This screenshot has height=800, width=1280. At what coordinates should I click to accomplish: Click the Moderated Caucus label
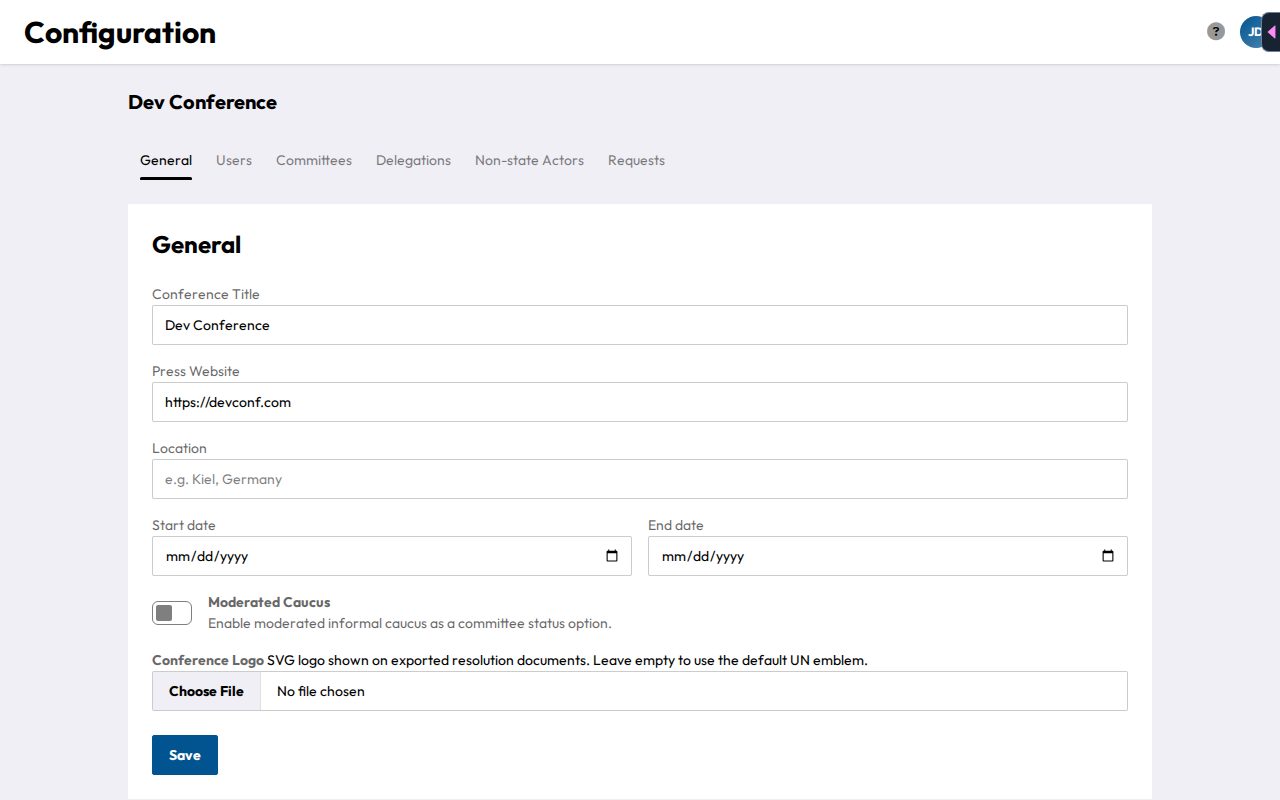(269, 602)
